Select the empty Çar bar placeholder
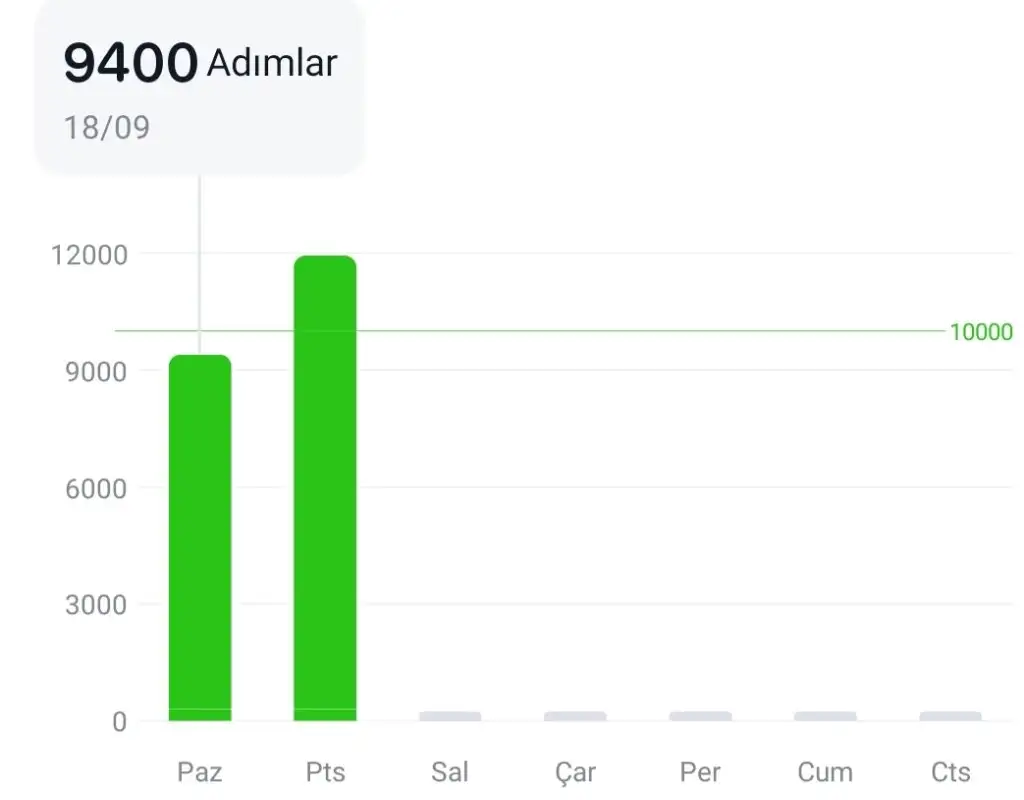1024x800 pixels. pyautogui.click(x=575, y=716)
